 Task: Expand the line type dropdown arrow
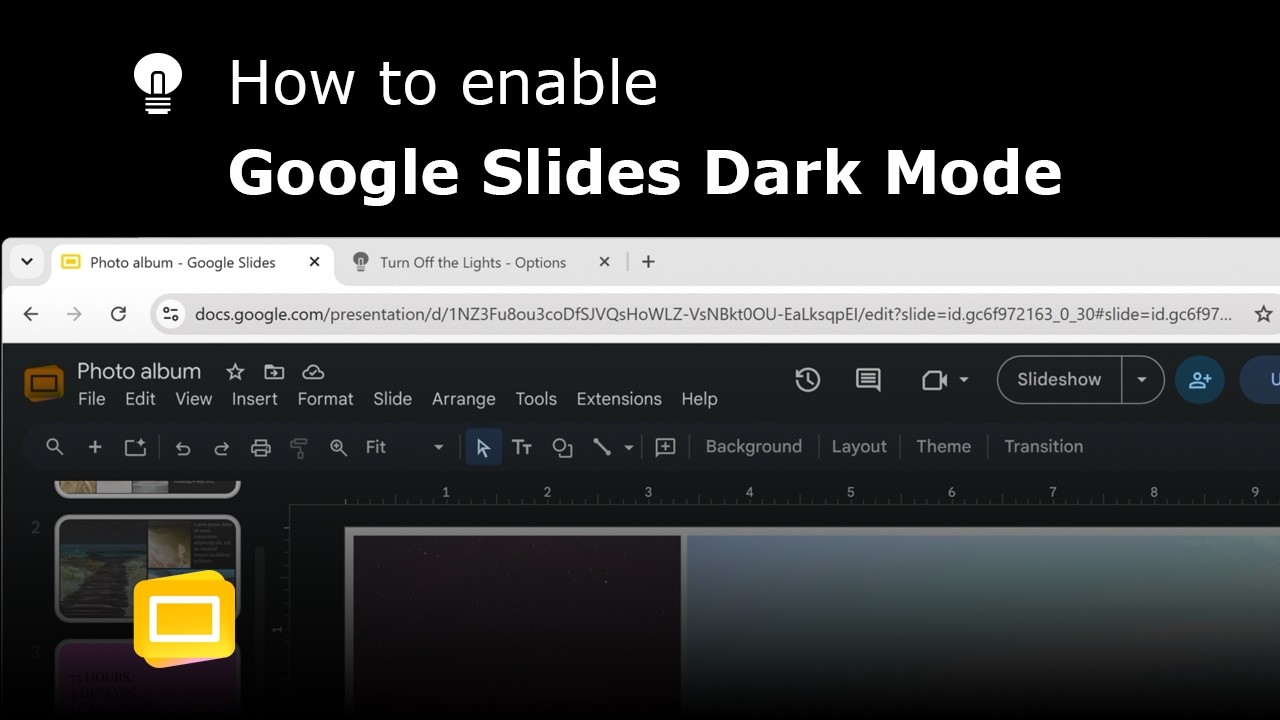tap(628, 447)
